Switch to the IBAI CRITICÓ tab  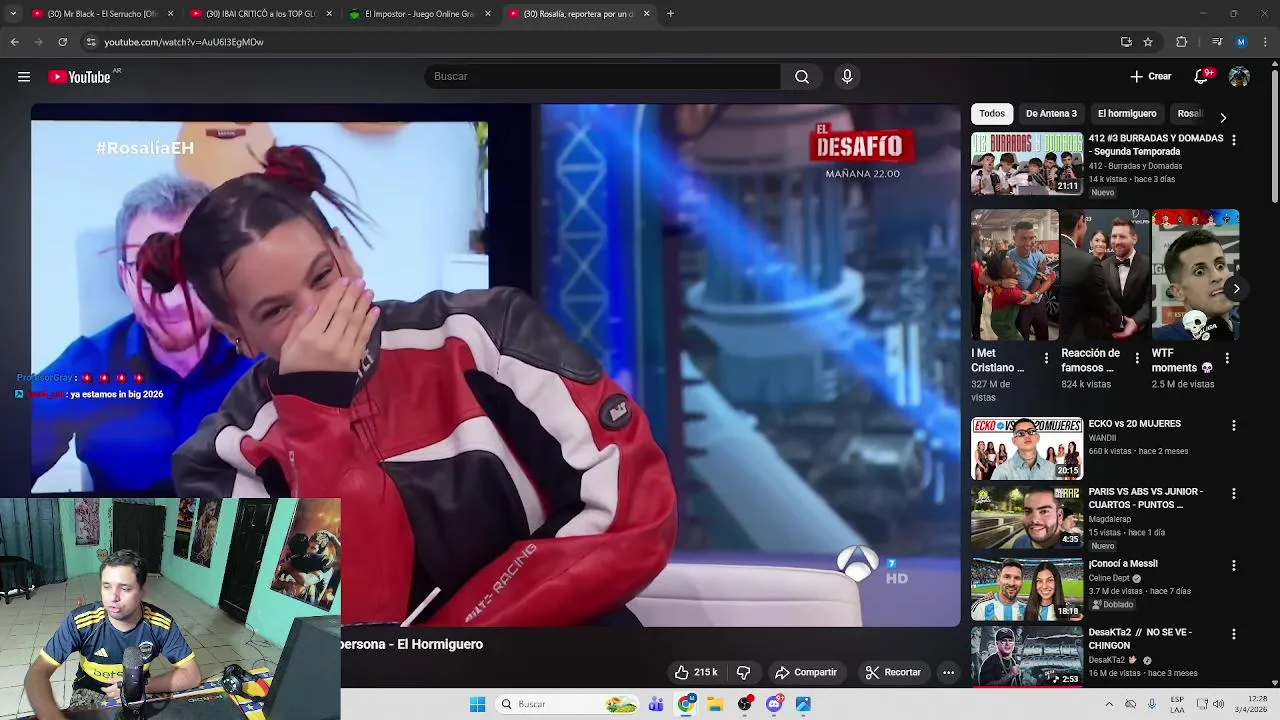click(x=262, y=14)
